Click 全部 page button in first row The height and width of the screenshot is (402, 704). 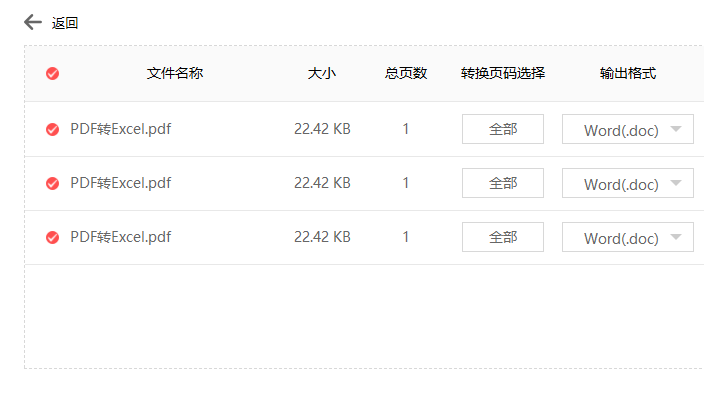tap(503, 129)
